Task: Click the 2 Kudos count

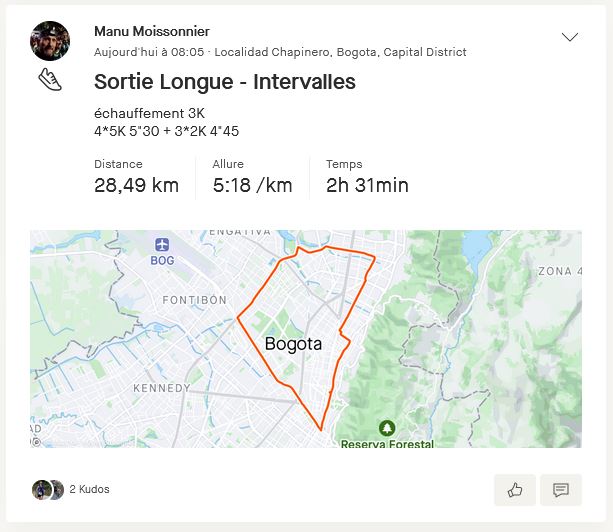Action: [89, 490]
